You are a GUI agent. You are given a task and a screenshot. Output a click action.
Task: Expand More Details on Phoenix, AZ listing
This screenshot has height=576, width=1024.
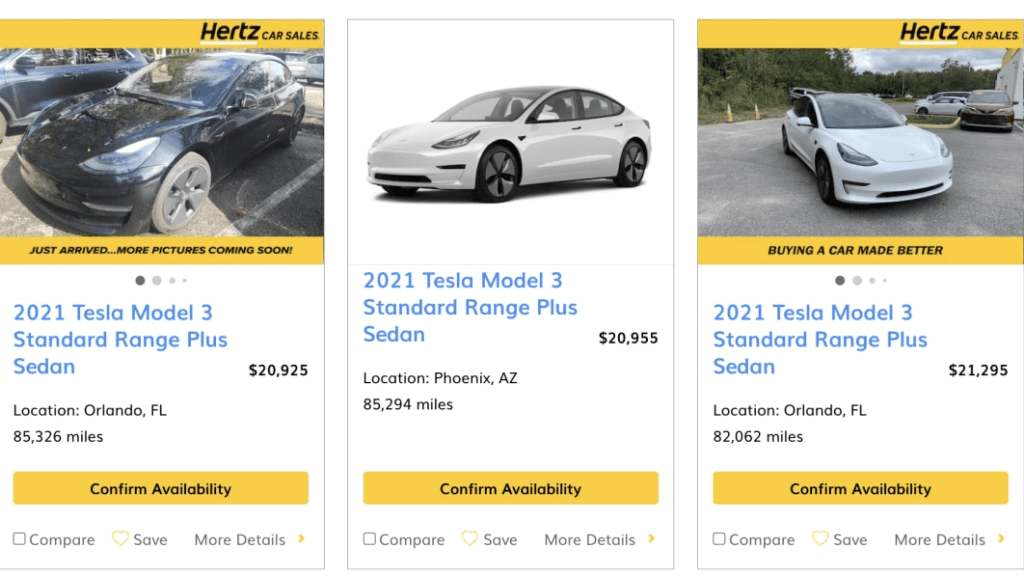[651, 539]
